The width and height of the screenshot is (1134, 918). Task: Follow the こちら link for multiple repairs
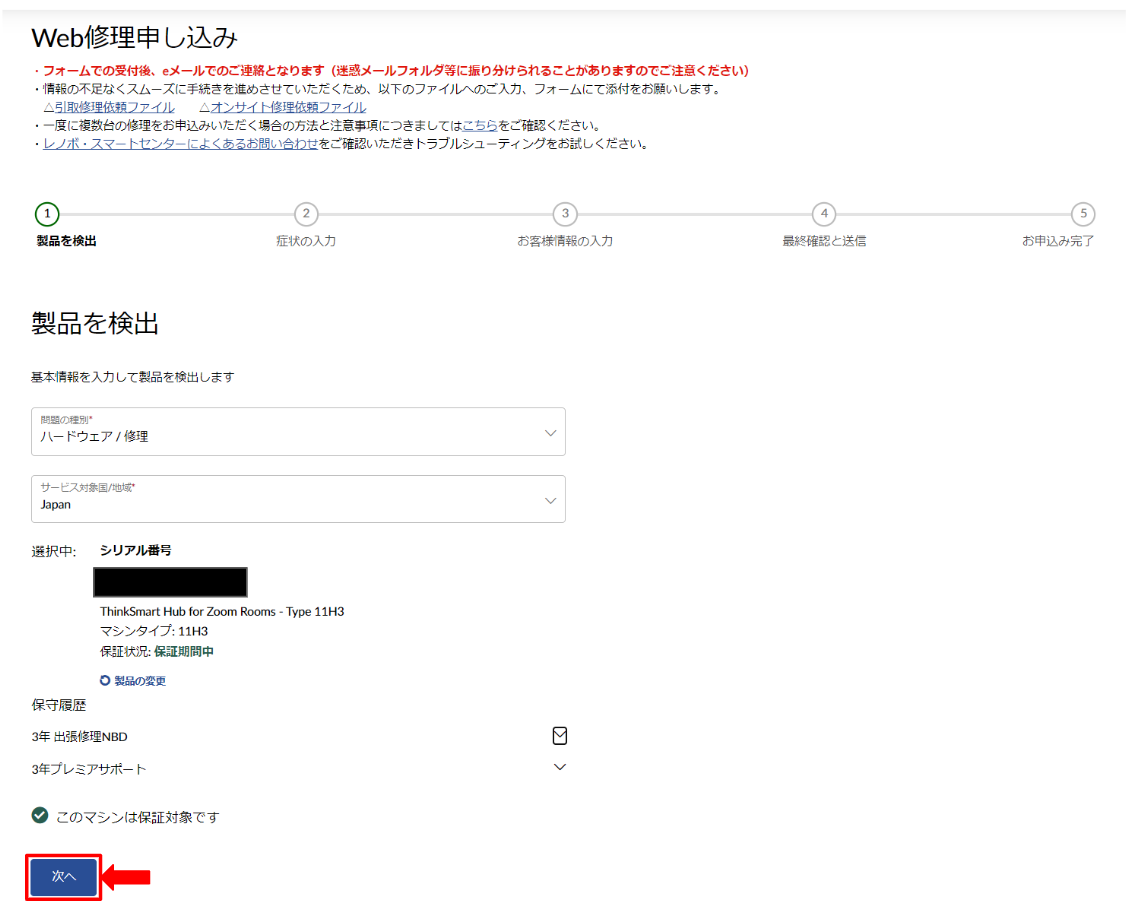(x=480, y=125)
